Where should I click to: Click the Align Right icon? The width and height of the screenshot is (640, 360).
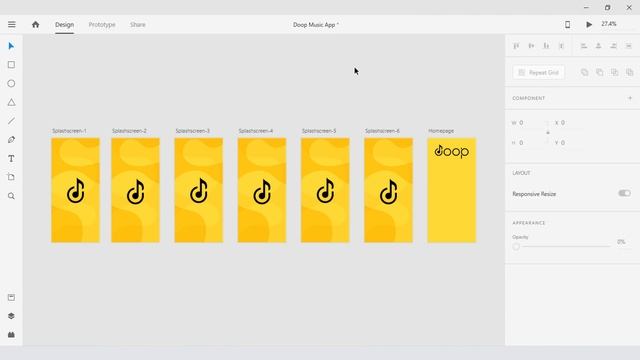tap(613, 46)
